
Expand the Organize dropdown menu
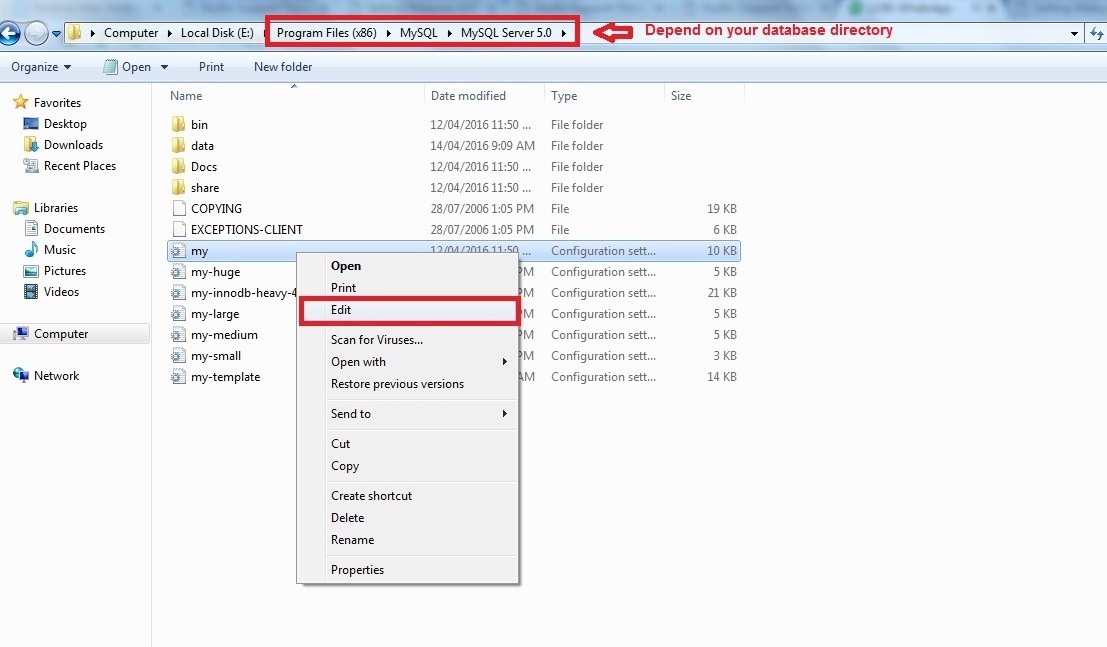click(41, 67)
